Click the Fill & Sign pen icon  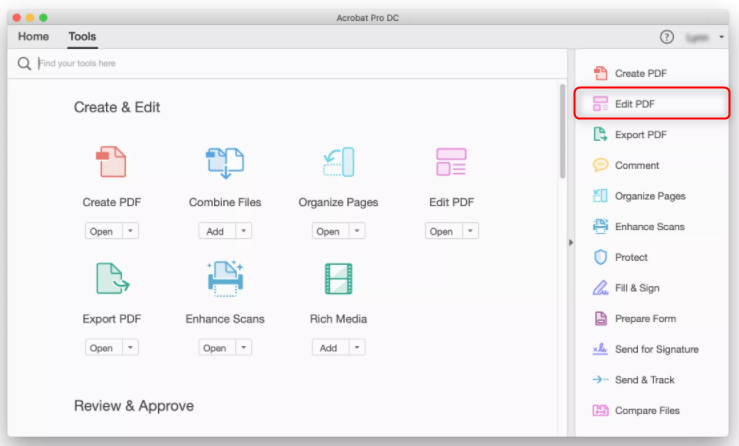click(x=600, y=288)
